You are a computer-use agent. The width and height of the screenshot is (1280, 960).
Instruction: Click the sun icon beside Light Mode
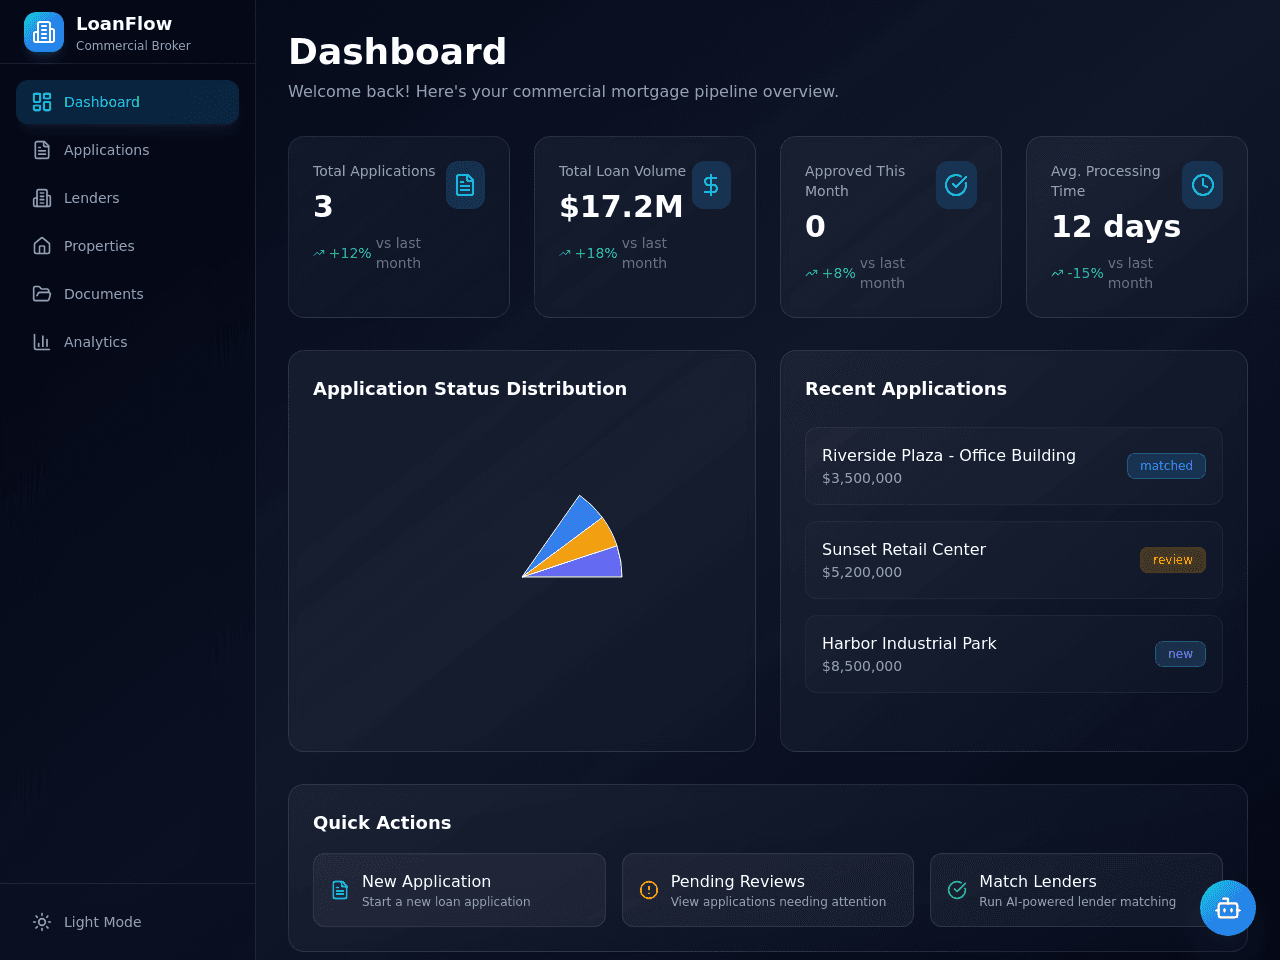click(42, 922)
